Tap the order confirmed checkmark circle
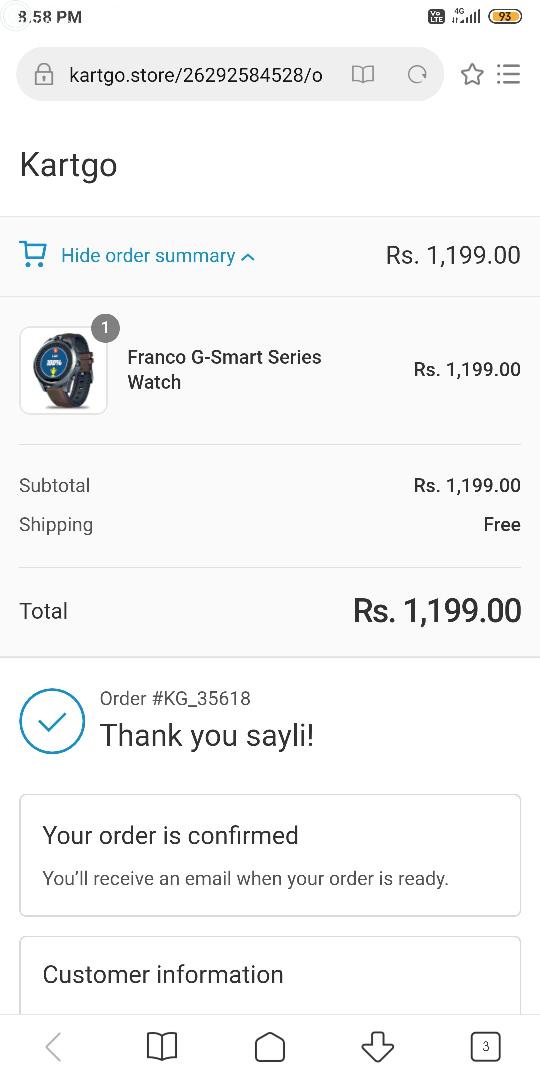 [x=52, y=721]
